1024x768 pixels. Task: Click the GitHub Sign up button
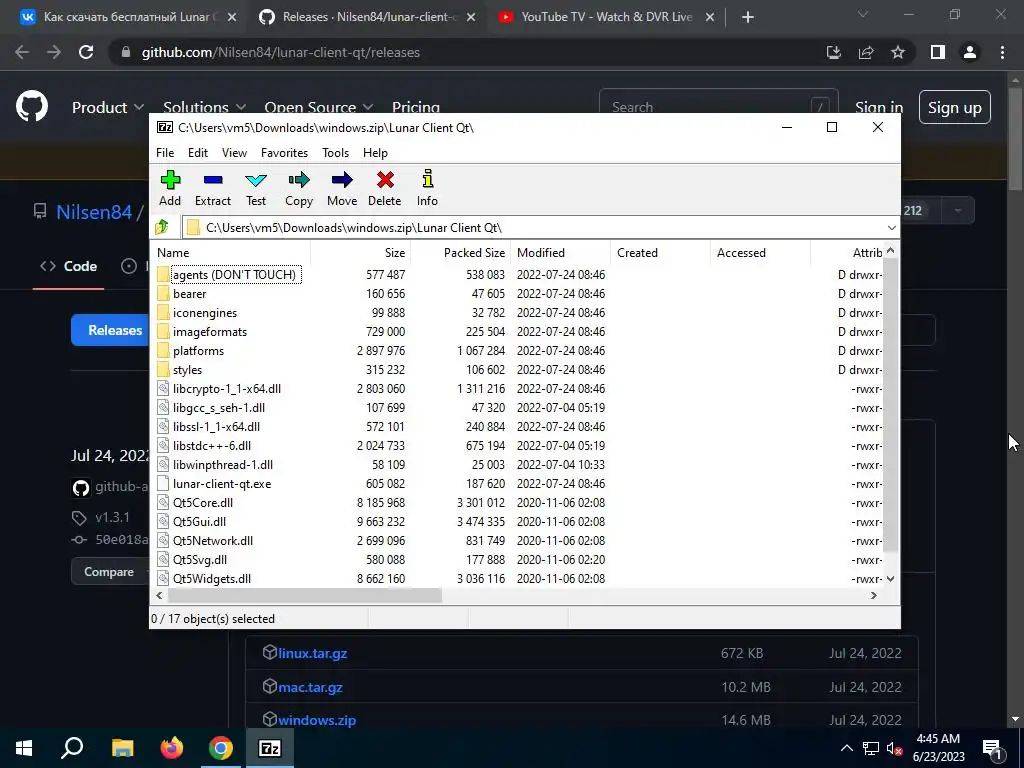point(955,107)
